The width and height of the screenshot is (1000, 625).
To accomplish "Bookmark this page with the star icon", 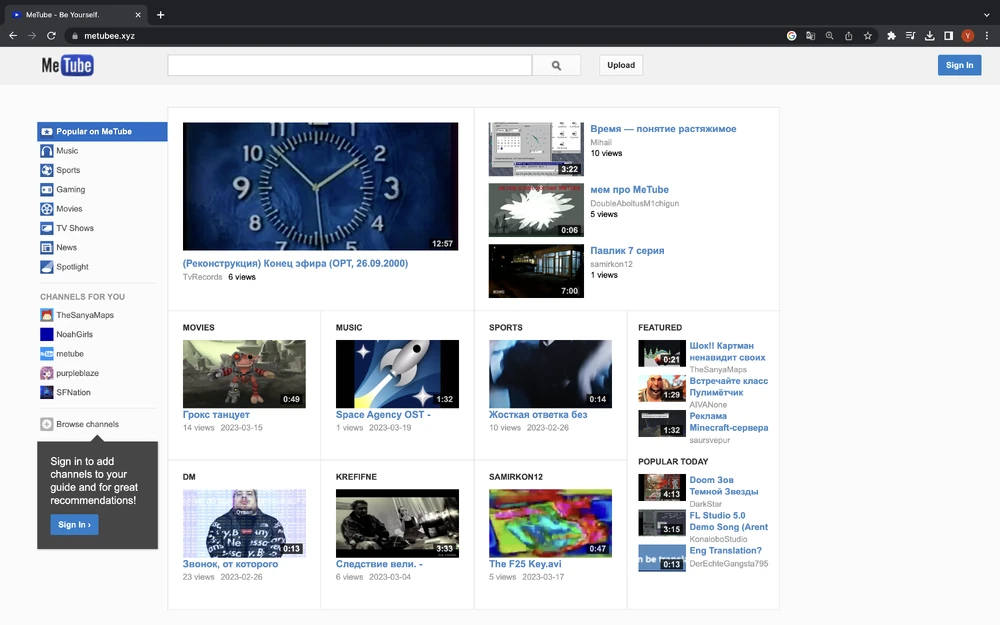I will coord(867,35).
